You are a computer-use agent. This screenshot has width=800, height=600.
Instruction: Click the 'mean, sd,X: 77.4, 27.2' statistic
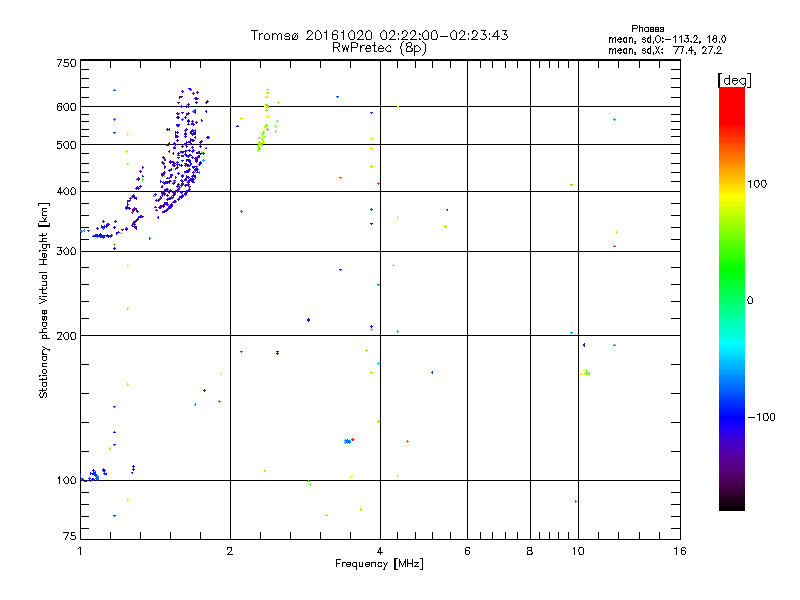665,50
